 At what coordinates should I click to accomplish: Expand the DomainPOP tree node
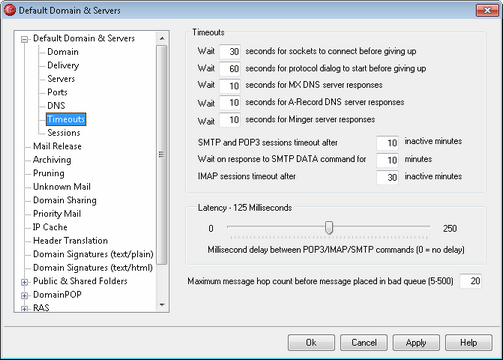tap(24, 296)
